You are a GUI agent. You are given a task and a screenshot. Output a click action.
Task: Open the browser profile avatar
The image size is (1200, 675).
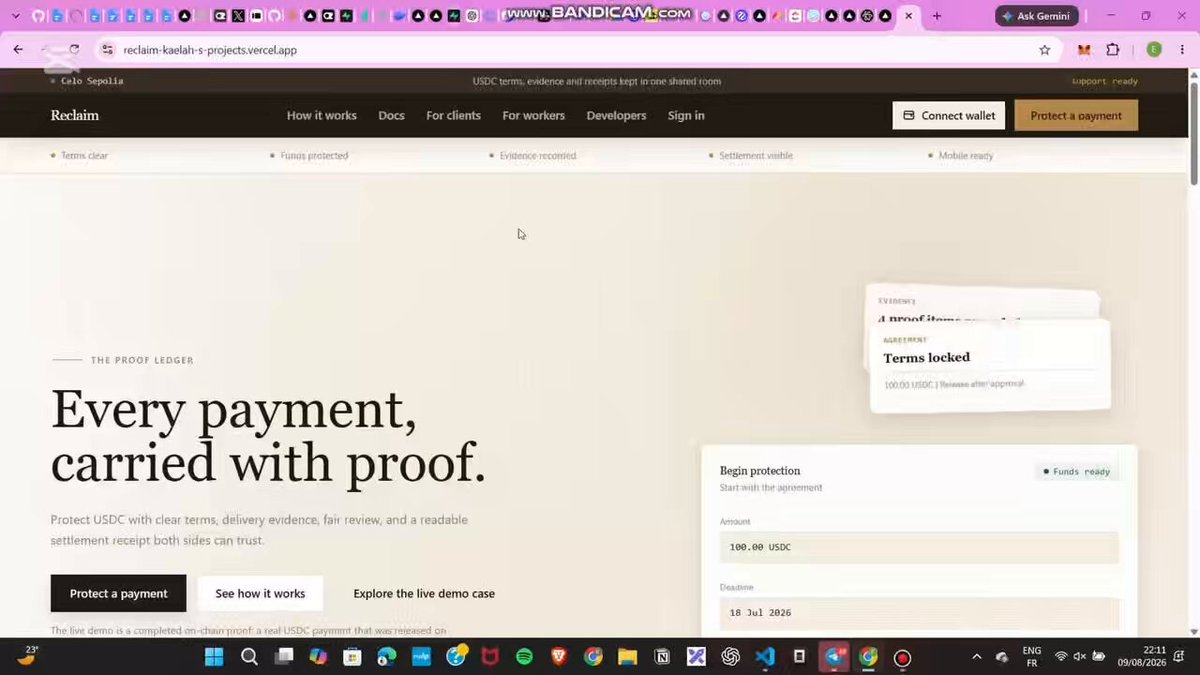(x=1154, y=50)
